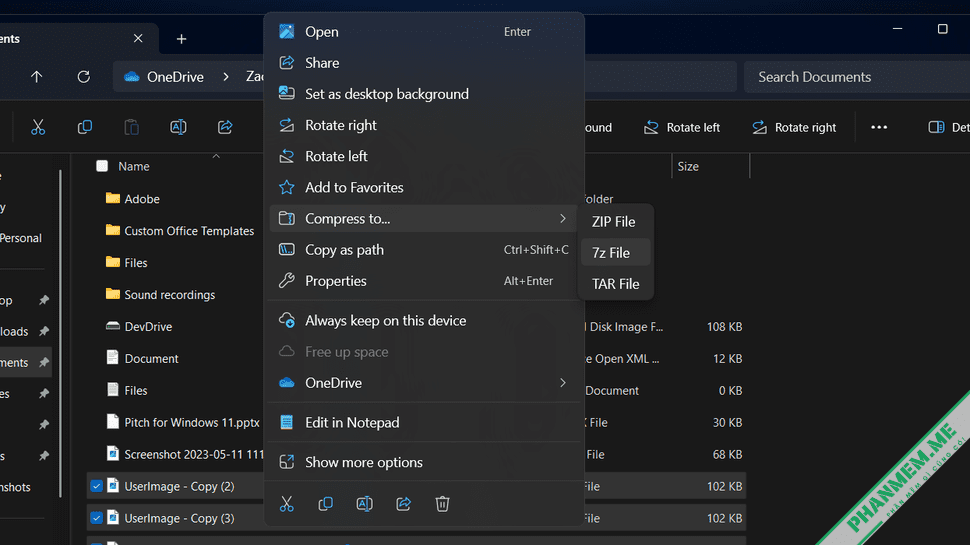Image resolution: width=970 pixels, height=545 pixels.
Task: Select TAR File in the submenu
Action: 616,284
